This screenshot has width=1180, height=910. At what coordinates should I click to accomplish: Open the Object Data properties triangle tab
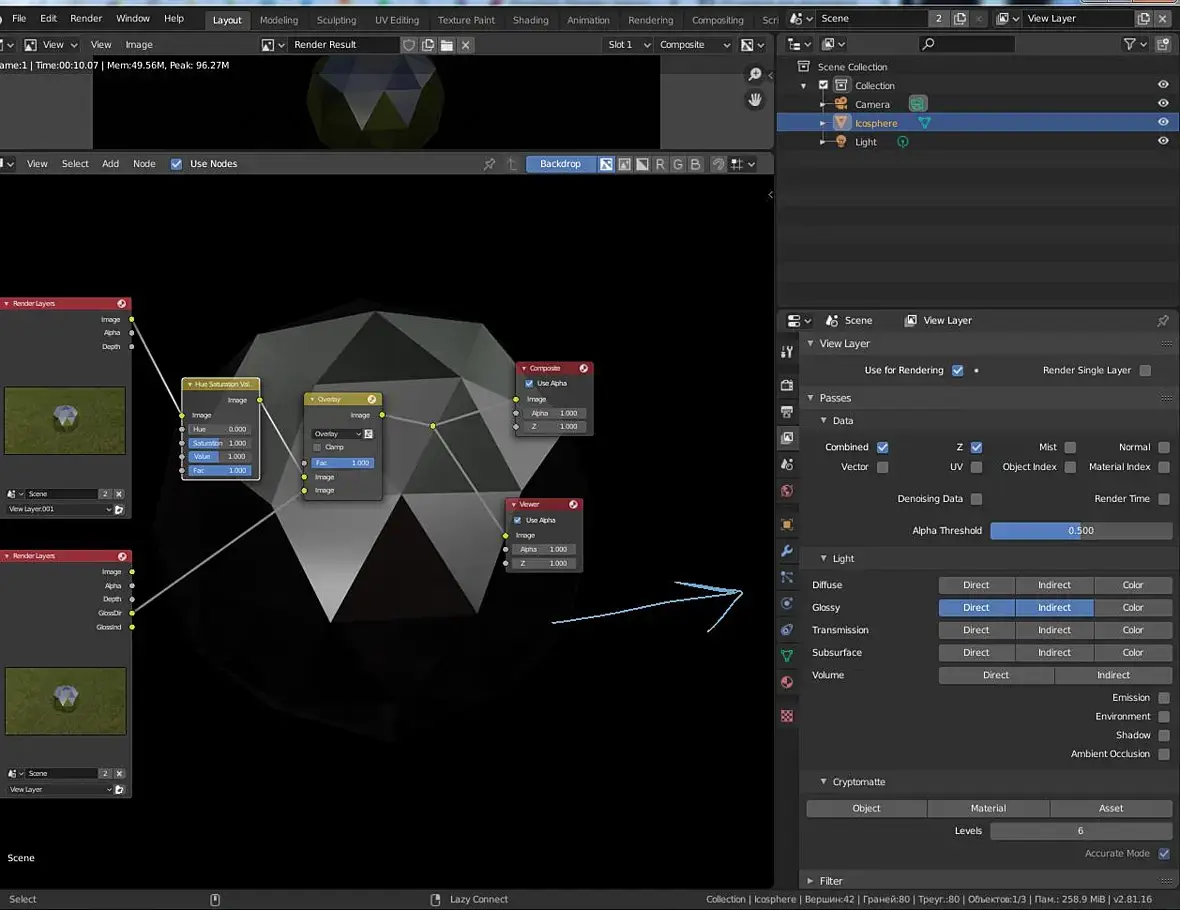(x=787, y=656)
